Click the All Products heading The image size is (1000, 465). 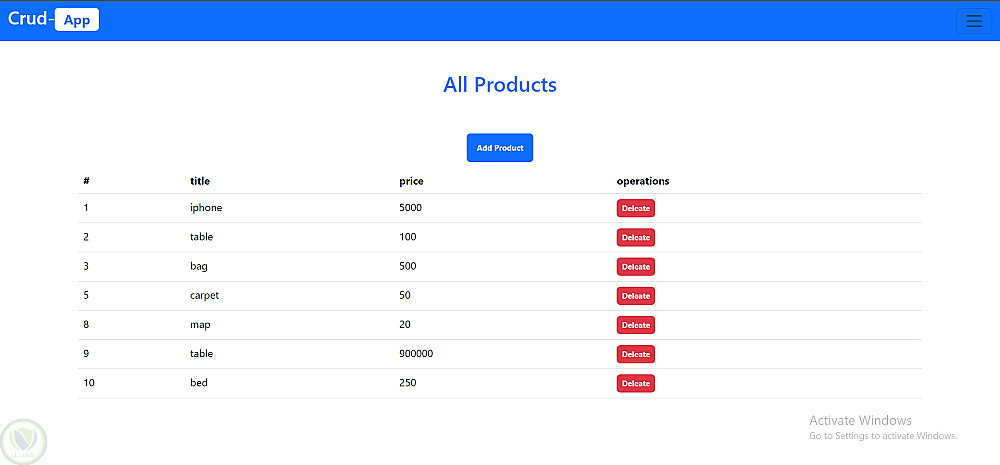click(x=500, y=85)
